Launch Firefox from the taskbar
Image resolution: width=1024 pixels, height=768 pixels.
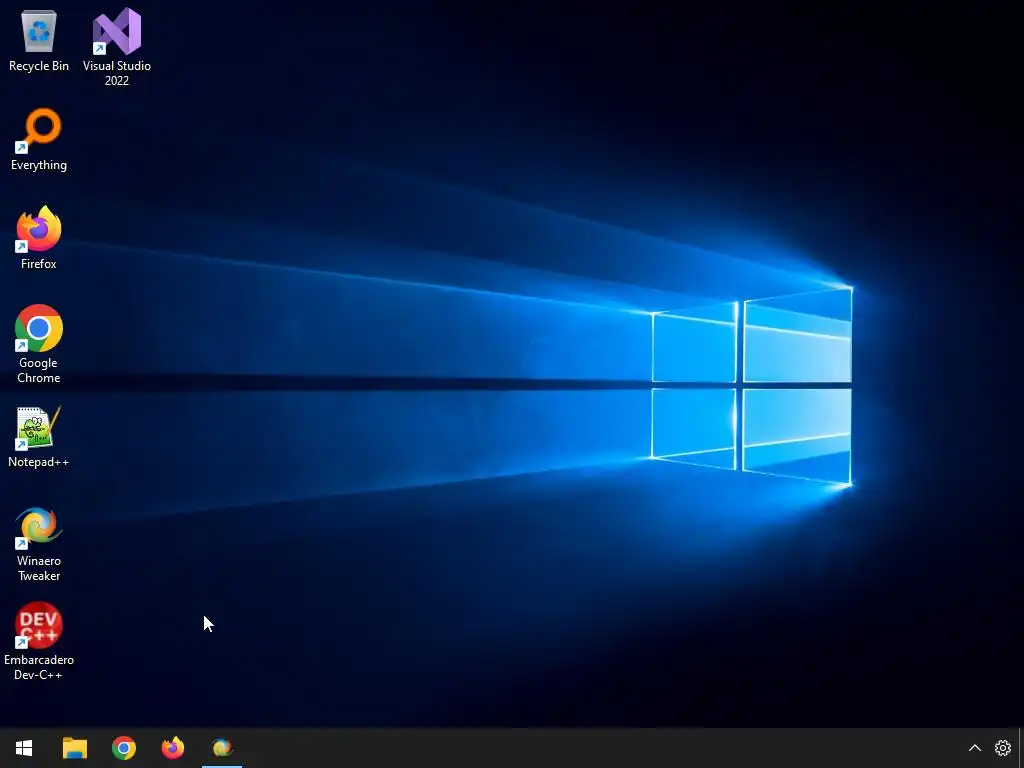[x=172, y=748]
